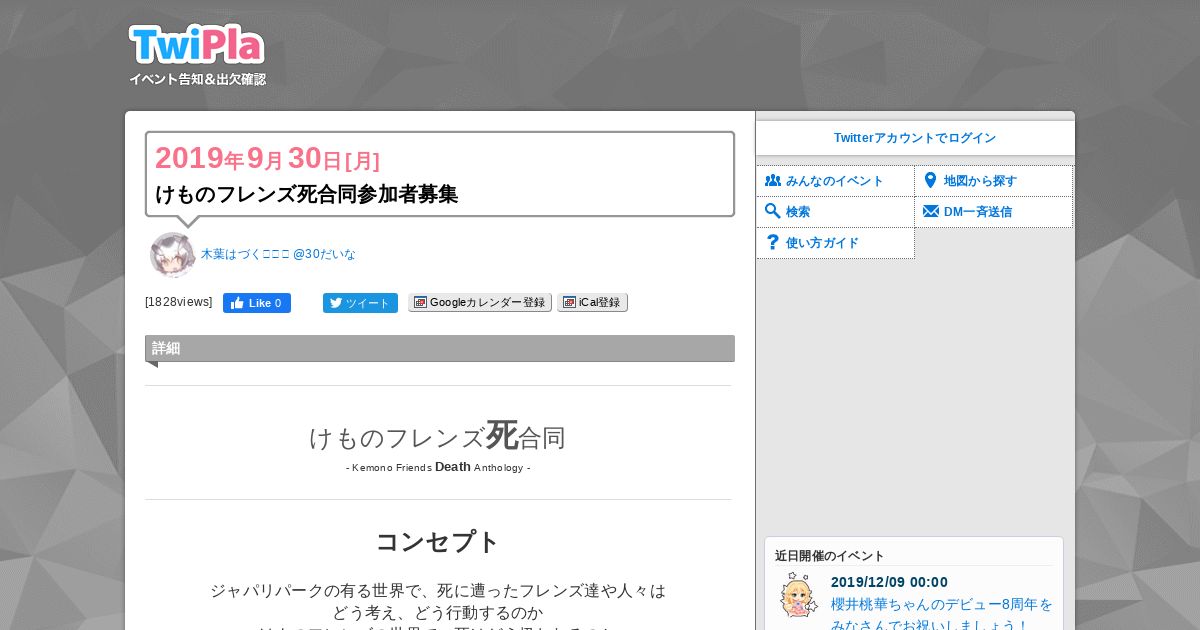Open DM一斉送信 menu item
This screenshot has height=630, width=1200.
[x=994, y=212]
